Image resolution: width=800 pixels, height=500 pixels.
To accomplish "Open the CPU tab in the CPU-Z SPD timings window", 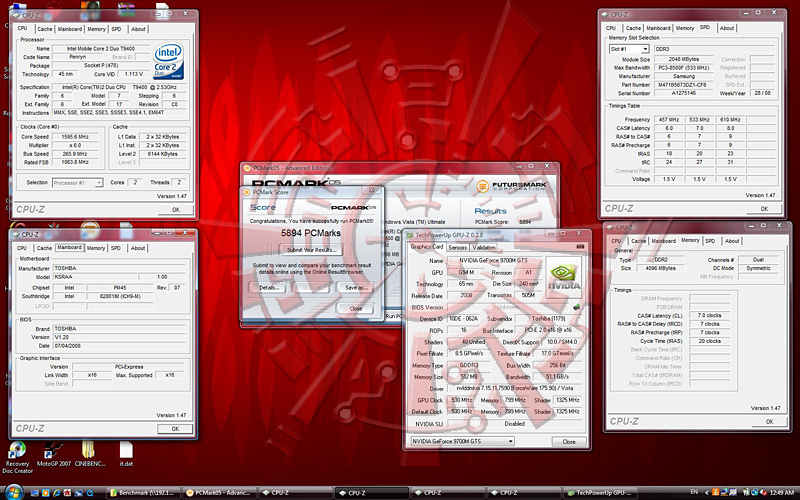I will click(611, 29).
